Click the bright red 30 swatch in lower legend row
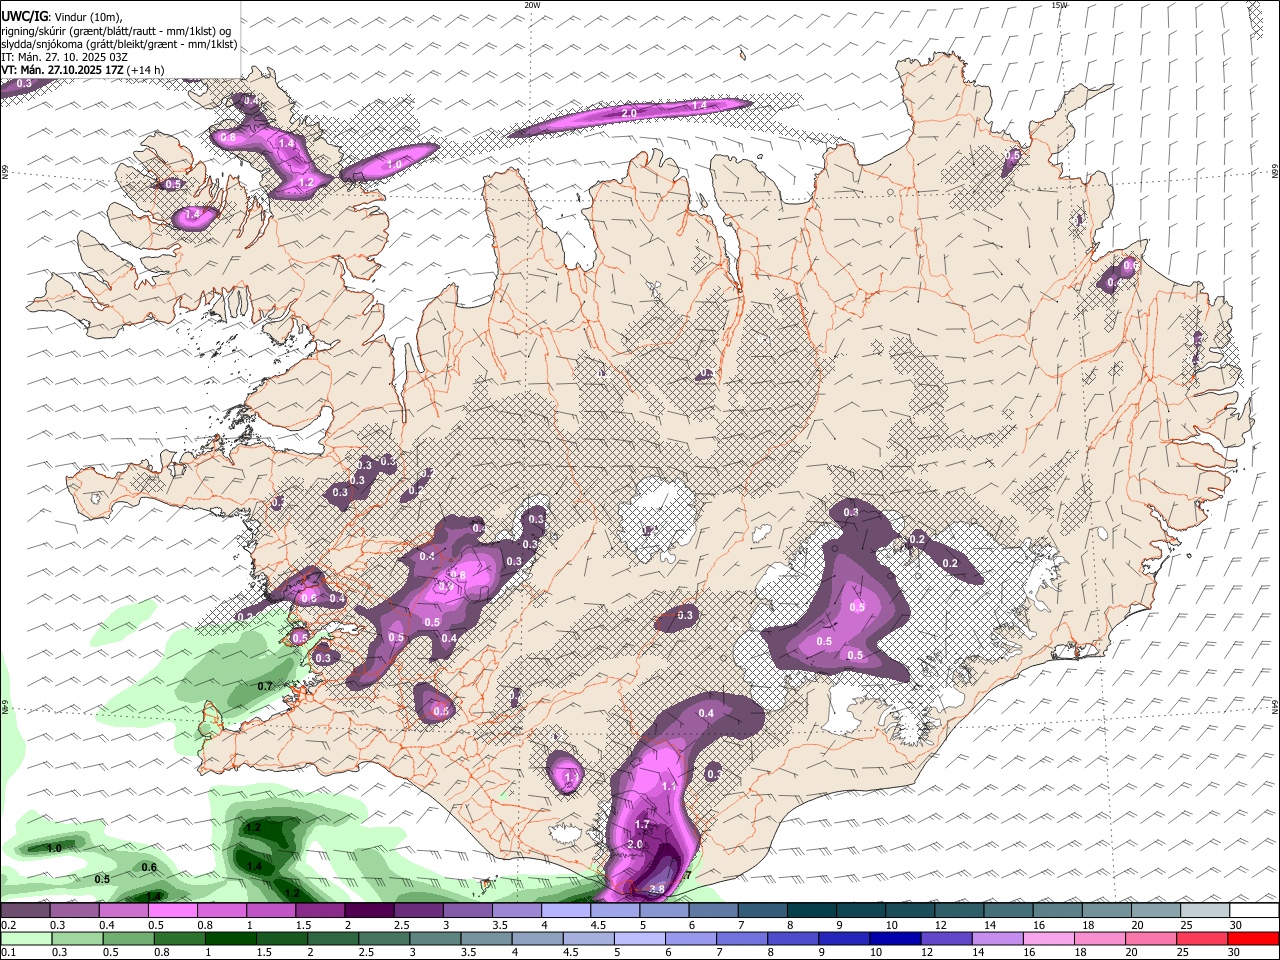1280x960 pixels. click(x=1254, y=938)
